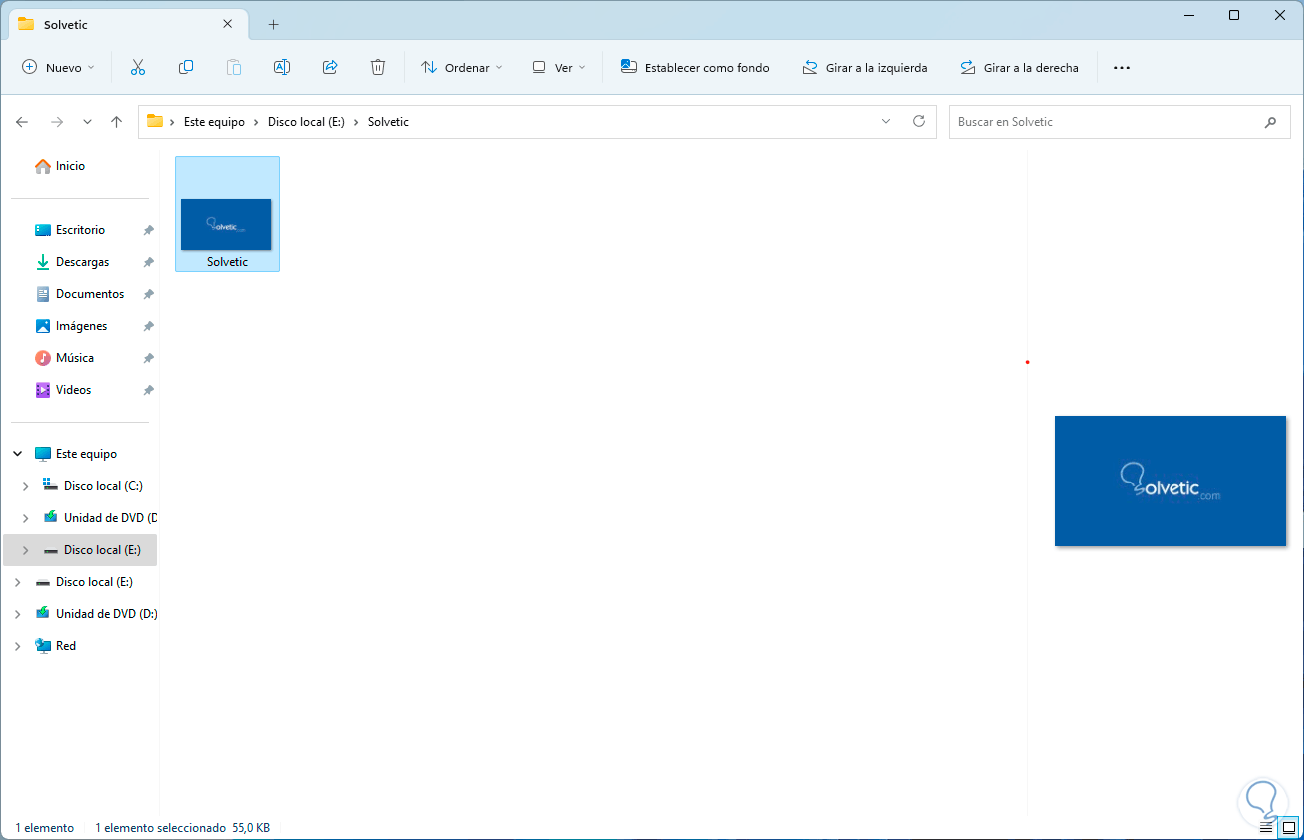
Task: Show recent locations dropdown arrow
Action: (87, 122)
